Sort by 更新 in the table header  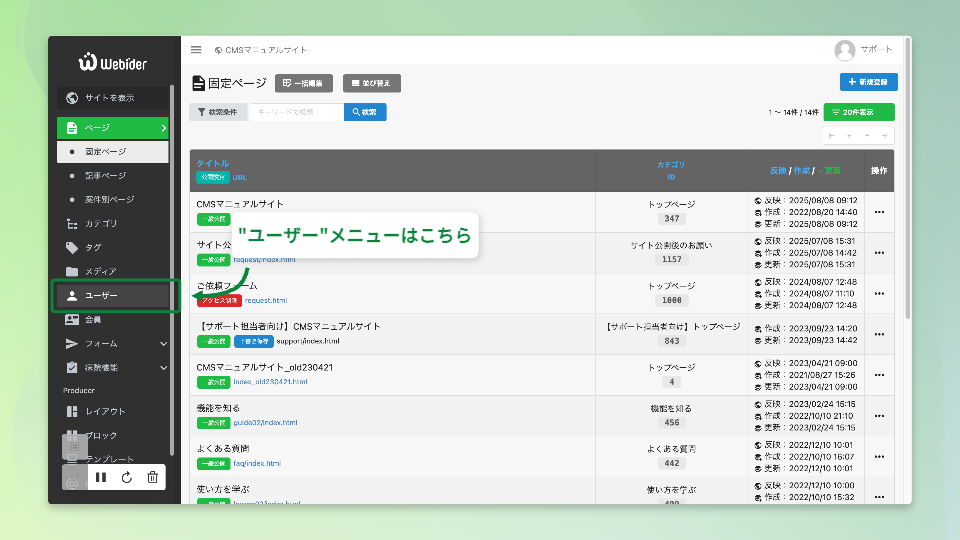click(831, 171)
